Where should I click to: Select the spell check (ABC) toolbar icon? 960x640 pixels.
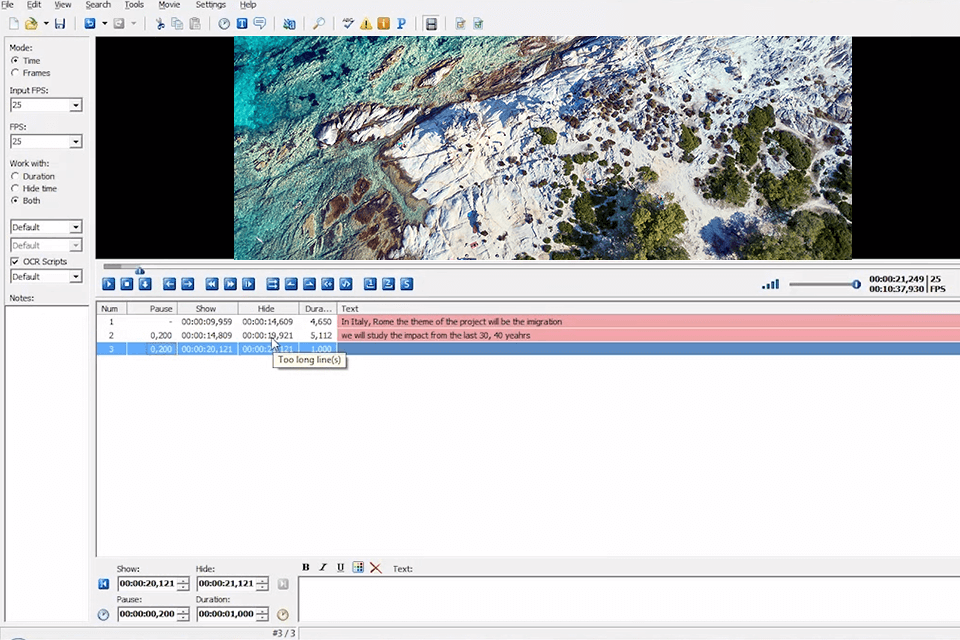pos(347,23)
